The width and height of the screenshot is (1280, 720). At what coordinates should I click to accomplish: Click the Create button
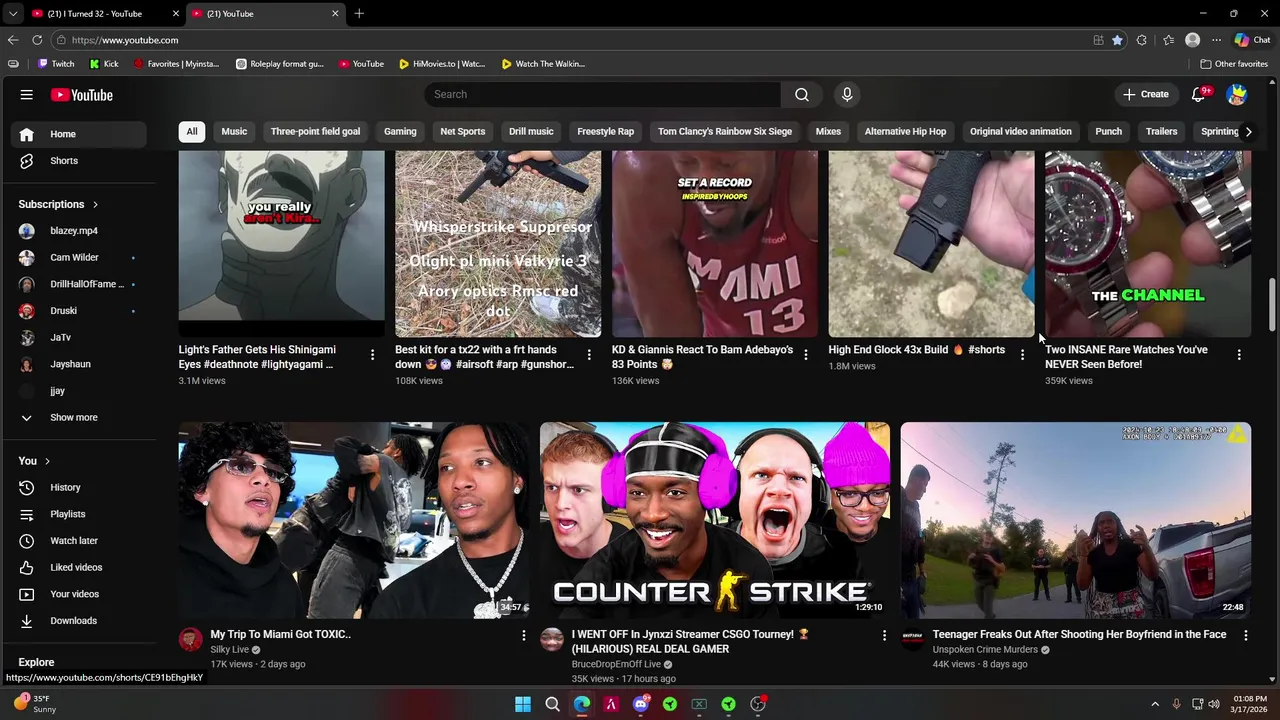pyautogui.click(x=1146, y=94)
